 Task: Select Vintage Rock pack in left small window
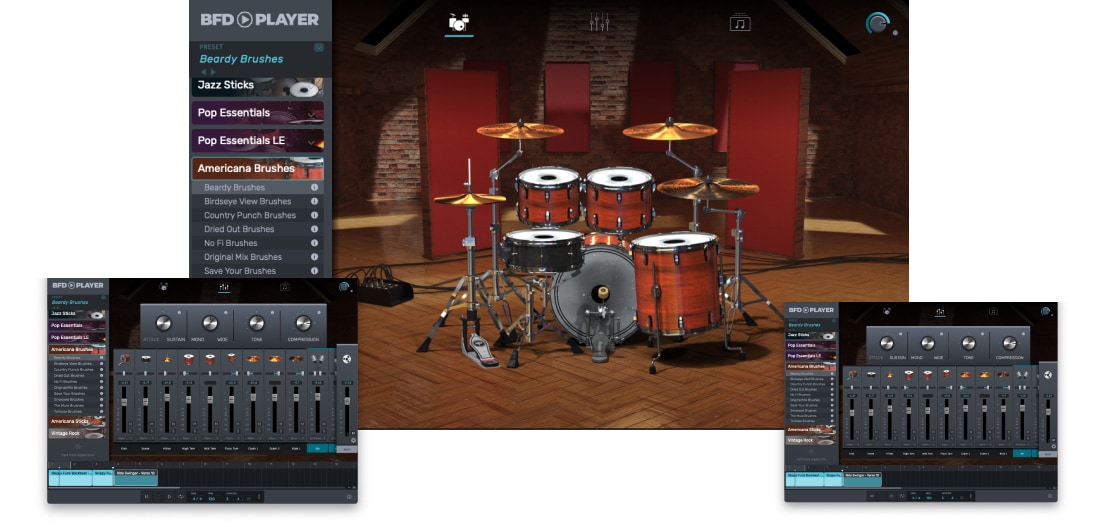coord(77,434)
